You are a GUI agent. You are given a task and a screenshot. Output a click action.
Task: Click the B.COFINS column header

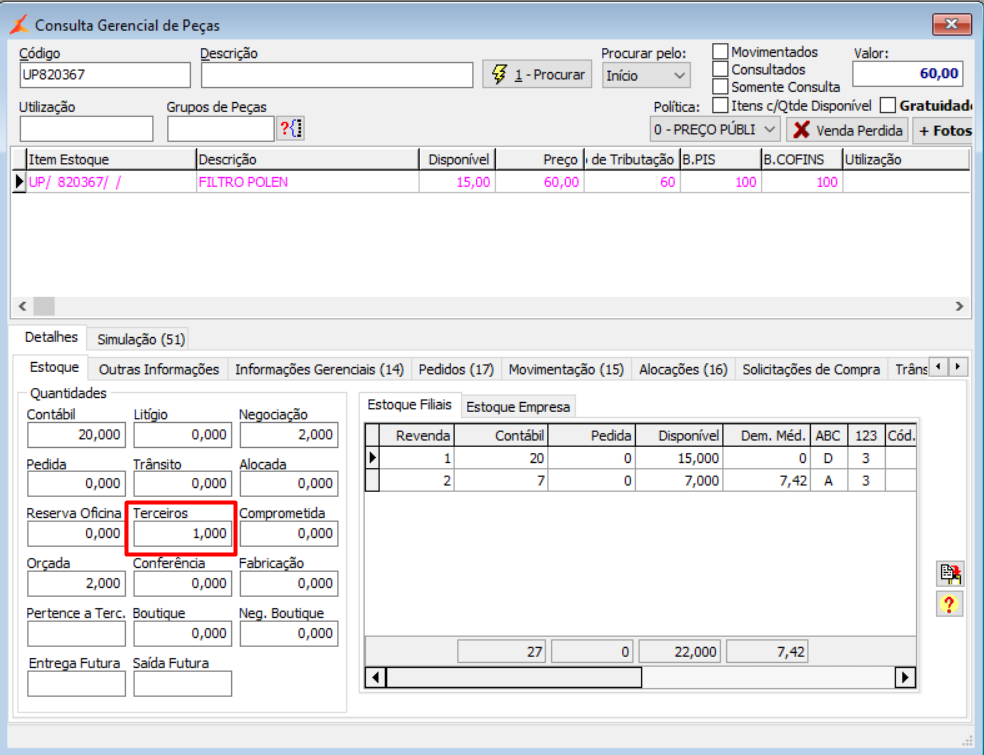[x=801, y=159]
